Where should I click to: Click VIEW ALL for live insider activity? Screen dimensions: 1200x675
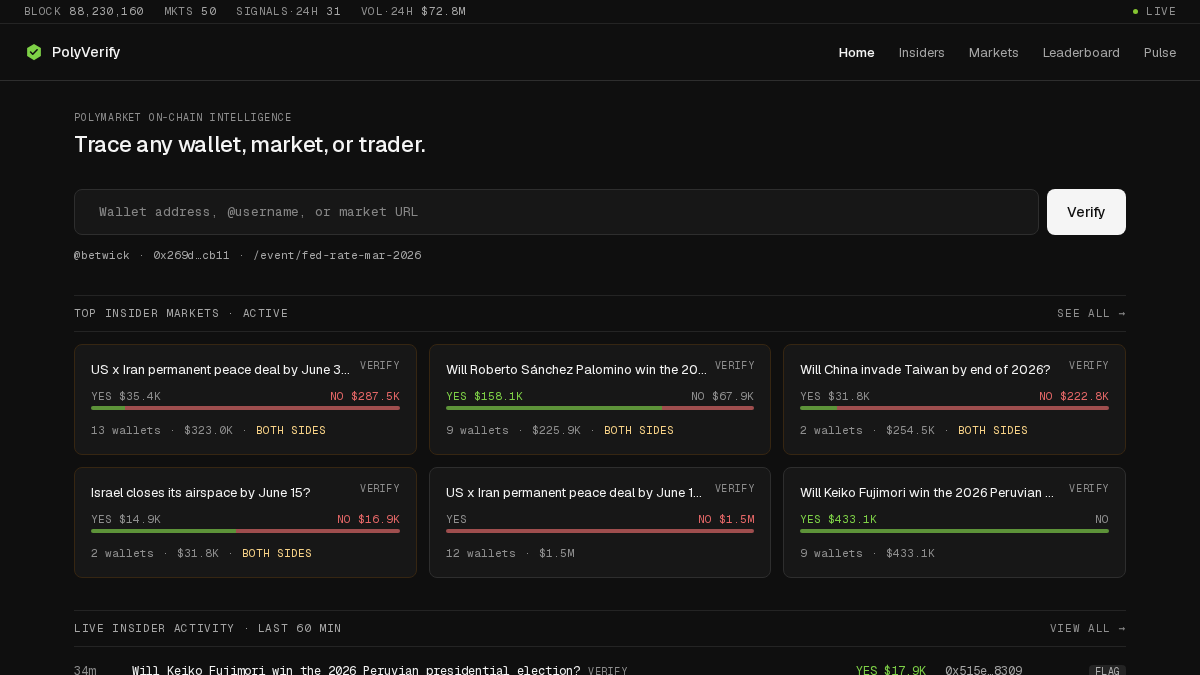[x=1088, y=628]
